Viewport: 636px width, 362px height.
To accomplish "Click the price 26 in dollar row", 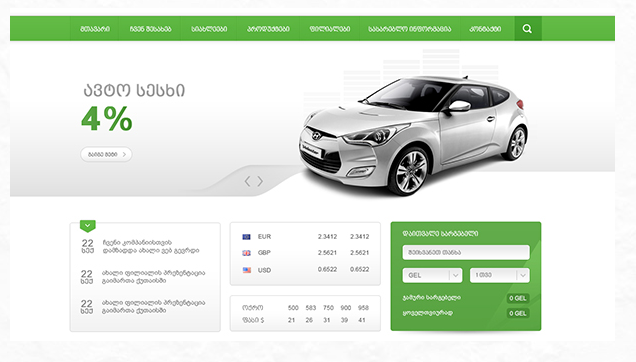I will (x=309, y=320).
